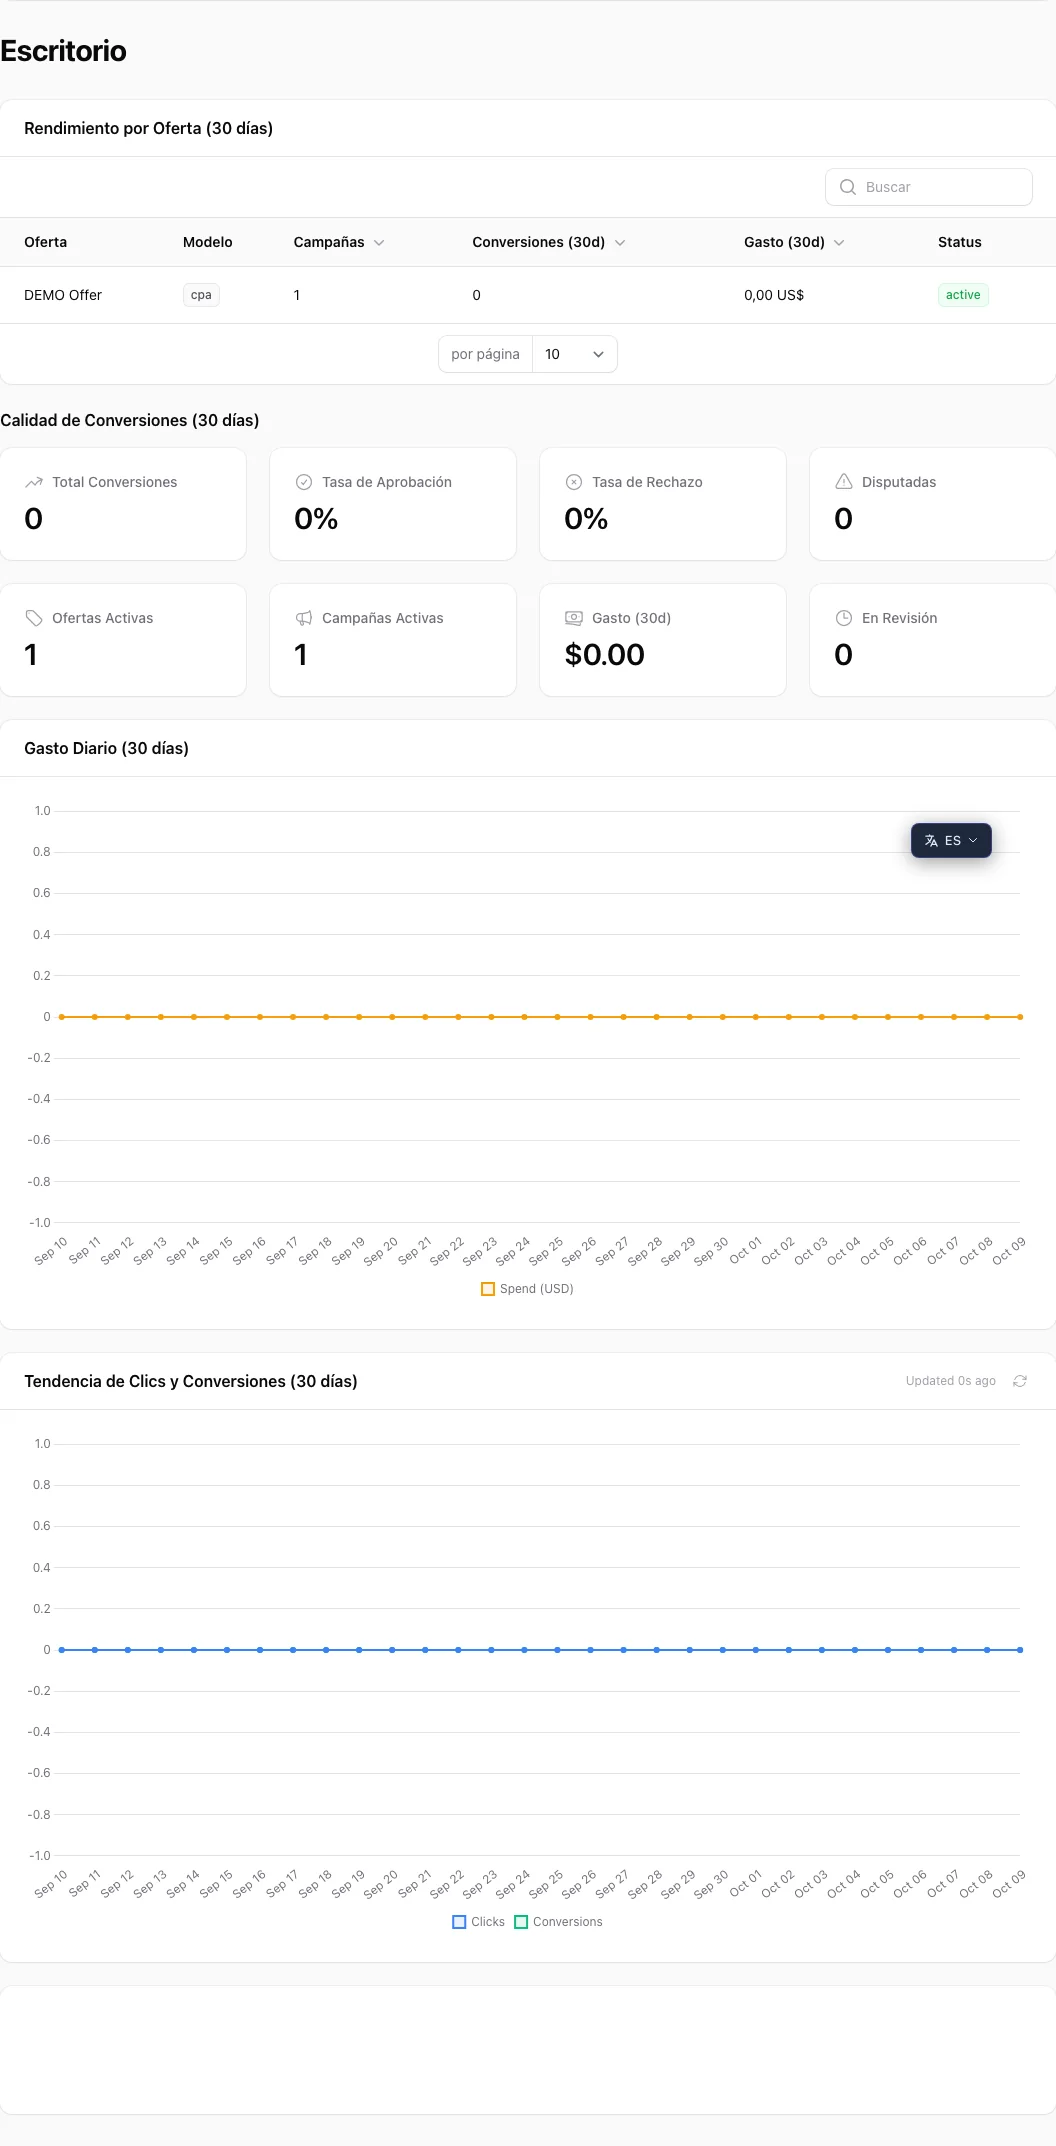Click the Total Conversiones trend icon
Image resolution: width=1056 pixels, height=2146 pixels.
click(x=34, y=482)
